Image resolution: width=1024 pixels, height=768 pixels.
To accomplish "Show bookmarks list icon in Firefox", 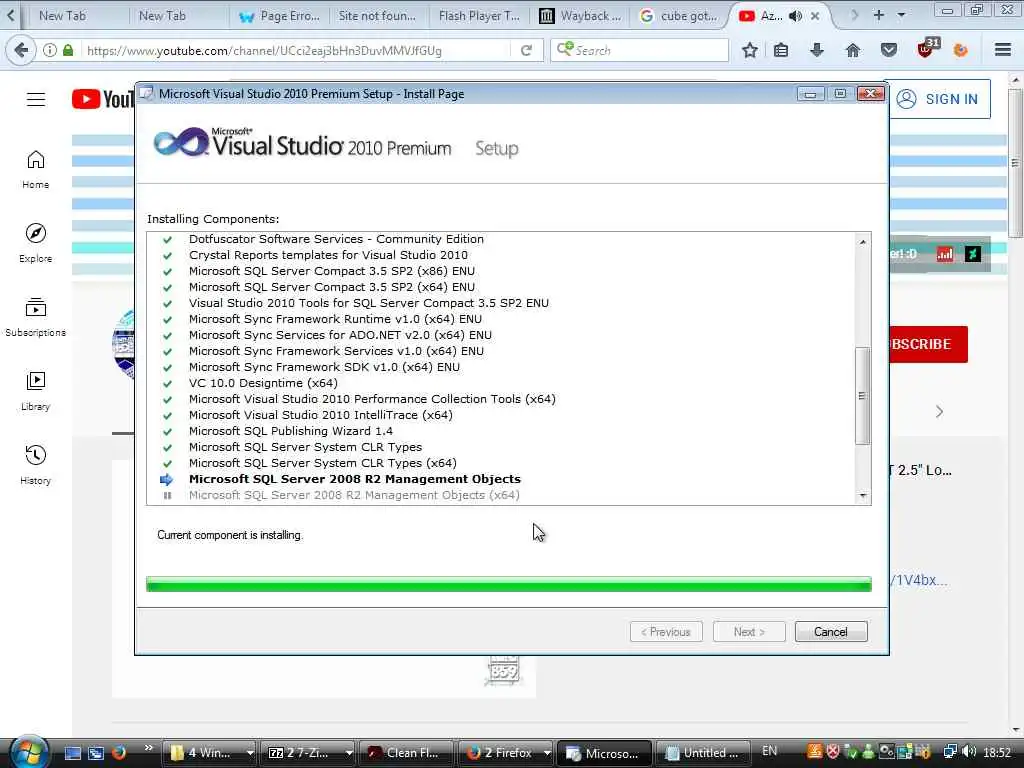I will 781,50.
